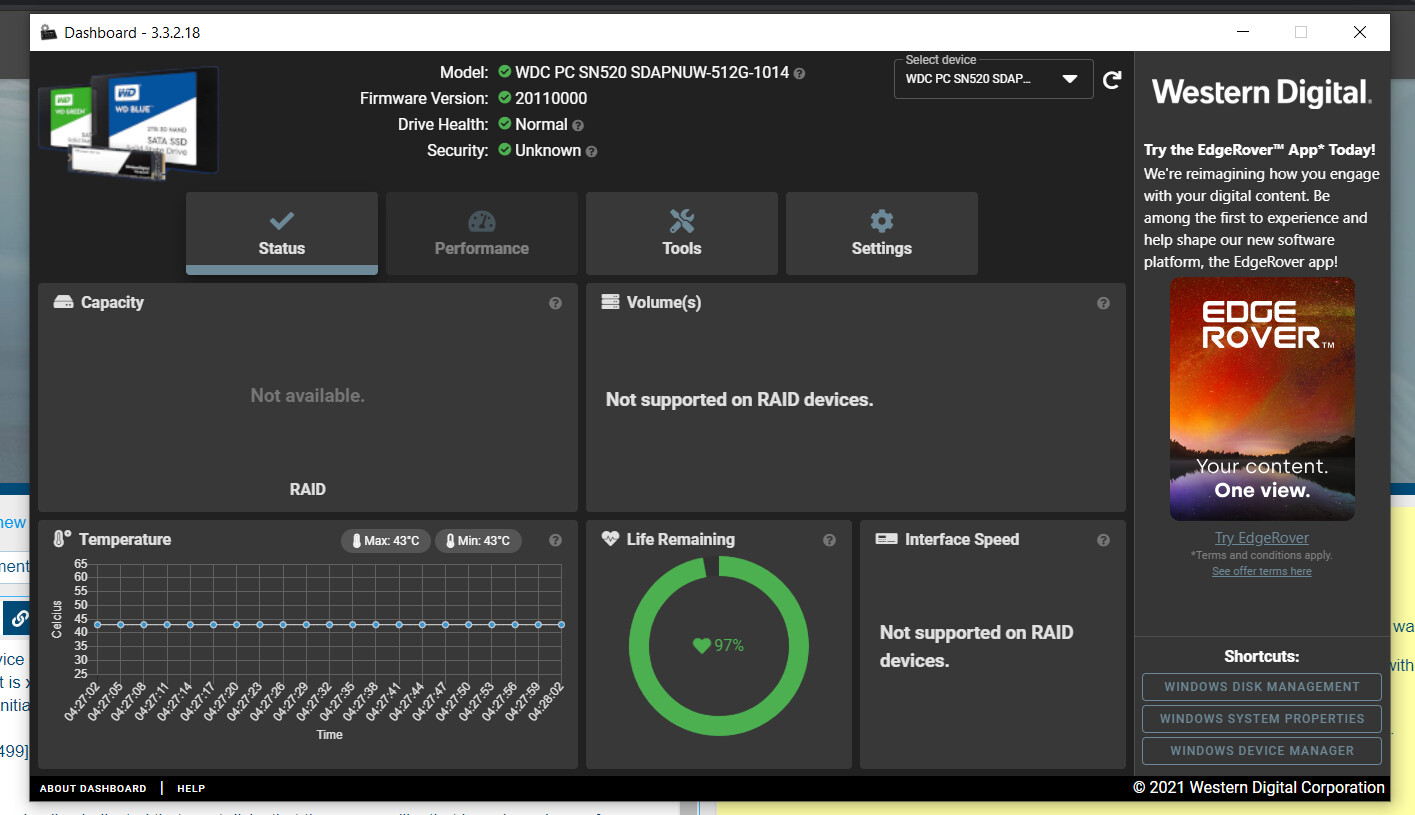Click the 'Not available.' capacity text
The image size is (1415, 815).
(x=308, y=396)
